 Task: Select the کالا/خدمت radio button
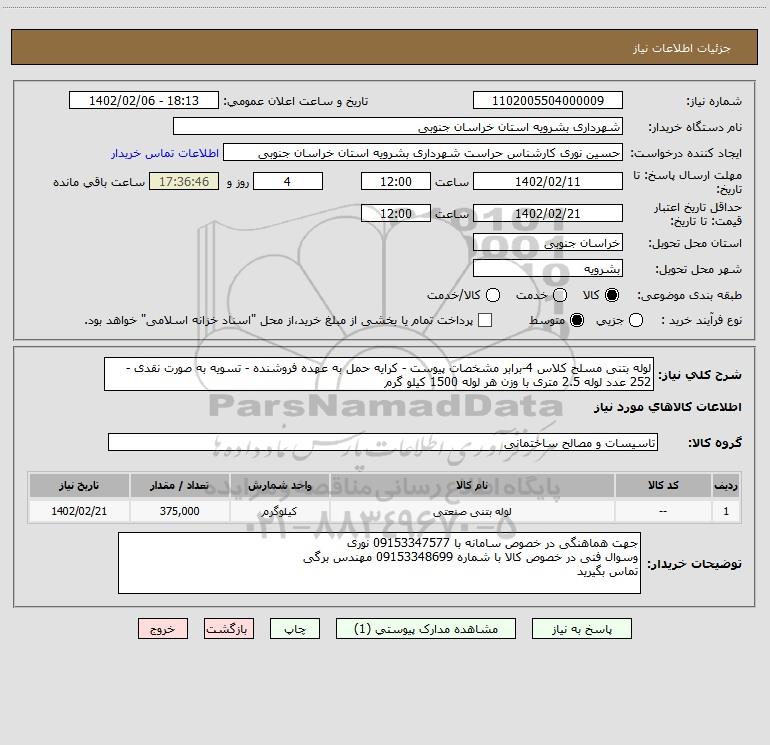pyautogui.click(x=493, y=295)
